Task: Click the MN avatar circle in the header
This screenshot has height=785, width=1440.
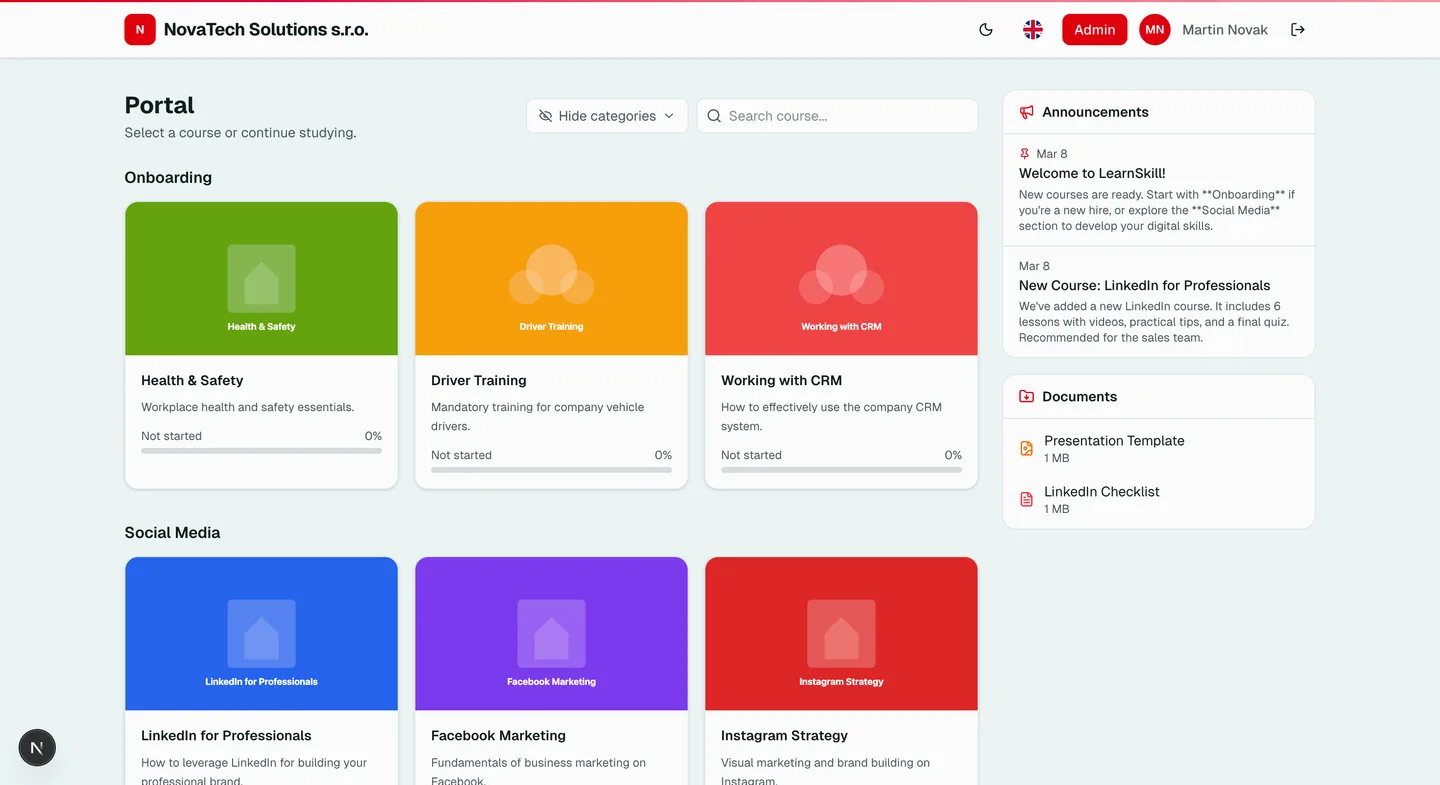Action: pyautogui.click(x=1154, y=29)
